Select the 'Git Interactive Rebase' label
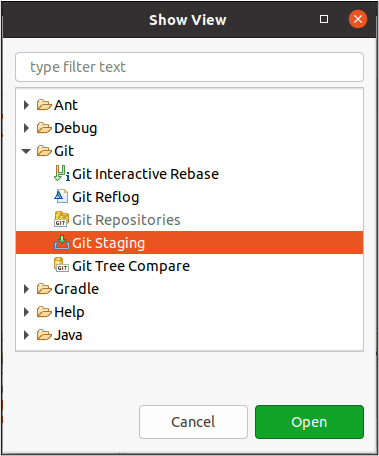The width and height of the screenshot is (379, 456). 145,174
